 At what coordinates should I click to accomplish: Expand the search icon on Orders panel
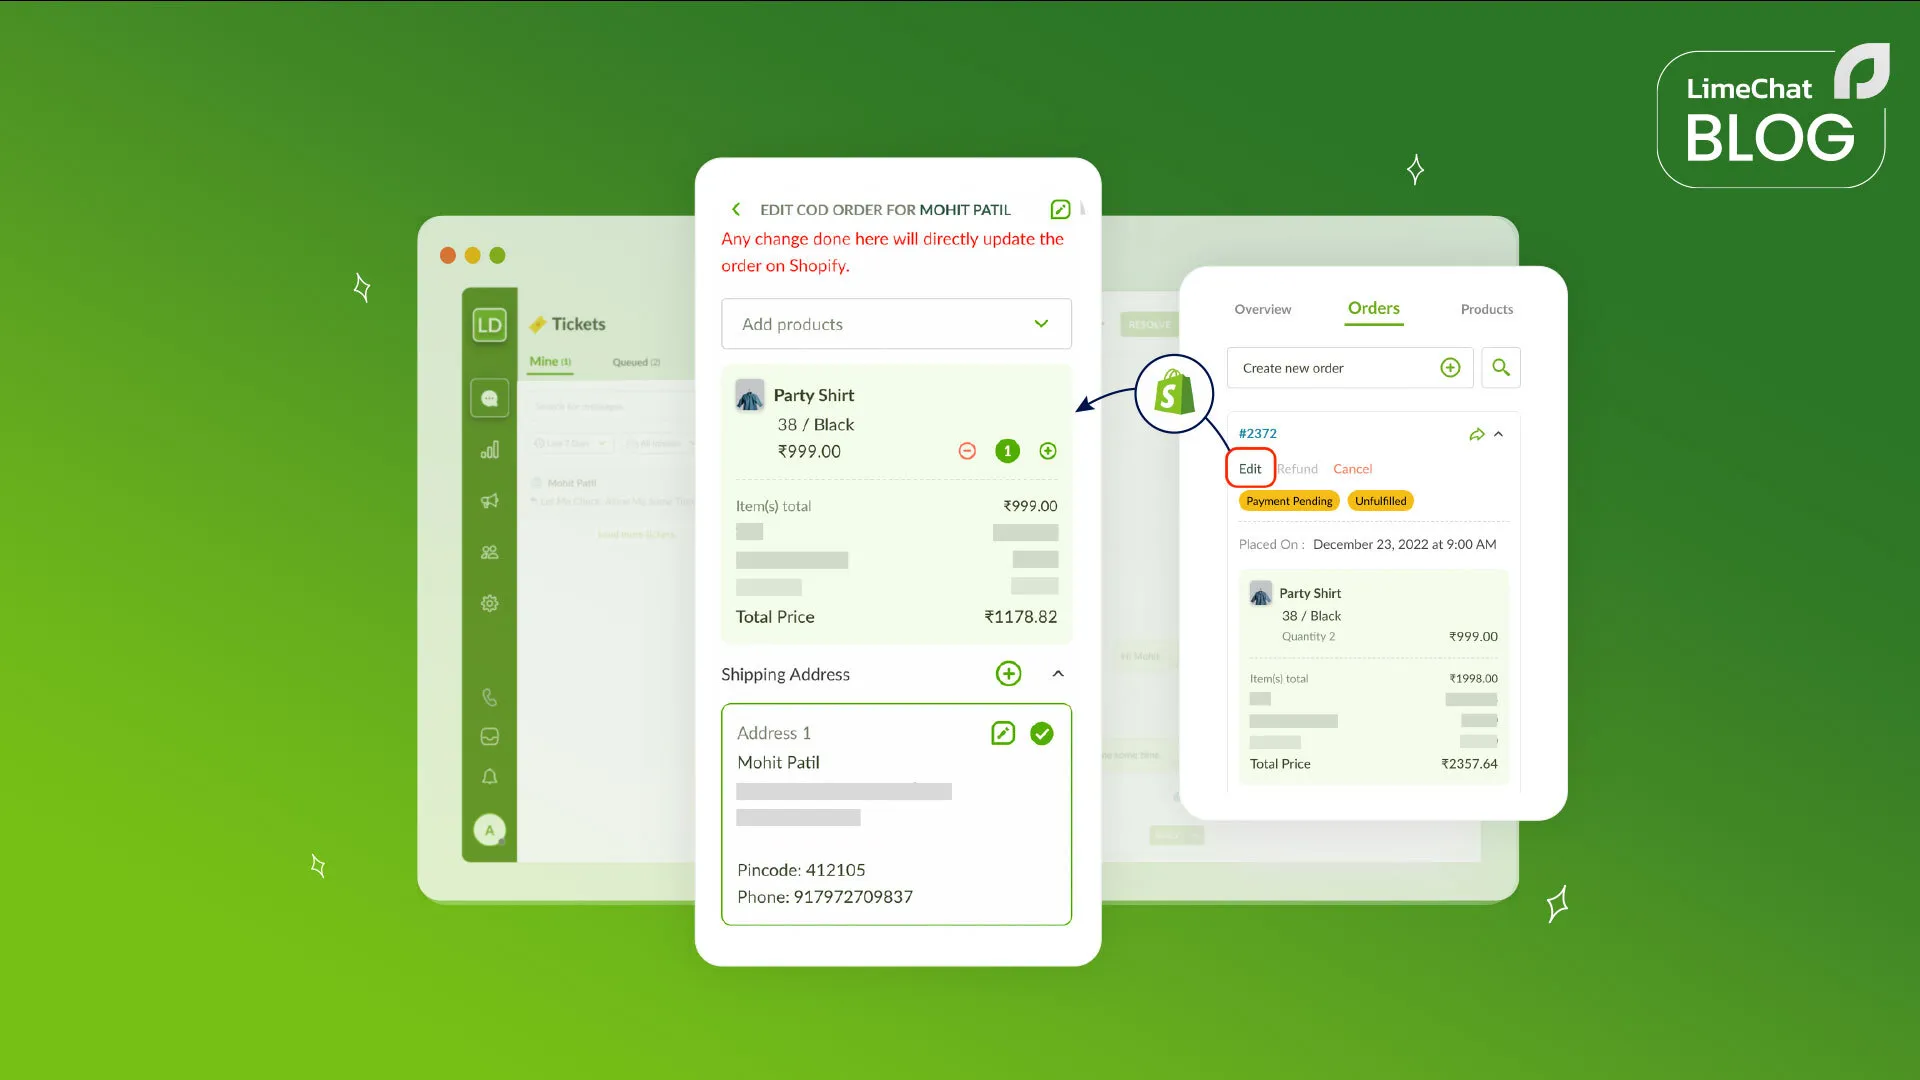click(x=1501, y=367)
